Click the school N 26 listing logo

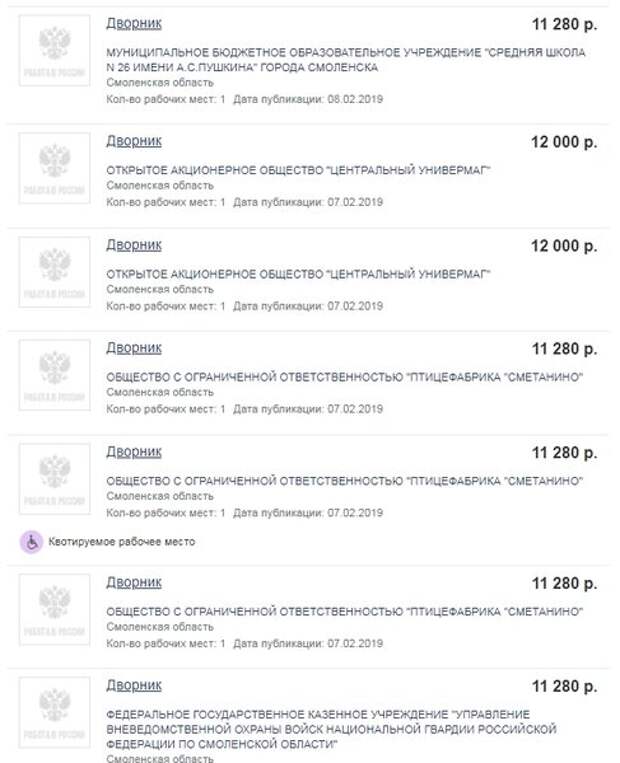coord(54,50)
